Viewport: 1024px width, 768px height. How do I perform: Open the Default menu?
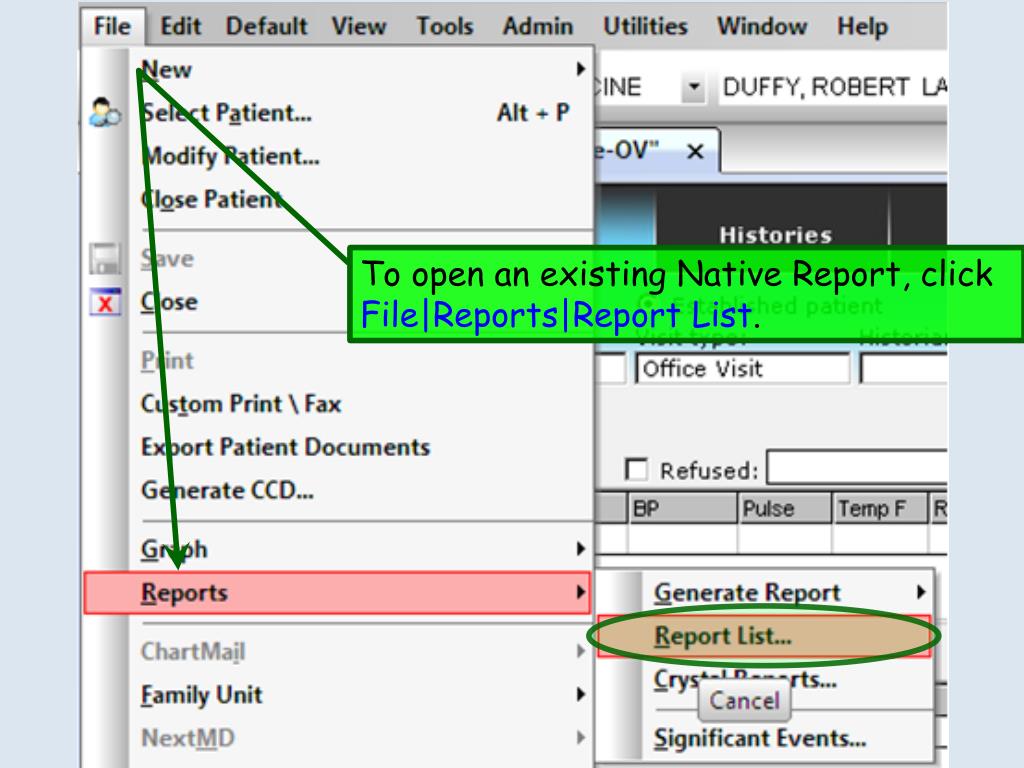(266, 27)
